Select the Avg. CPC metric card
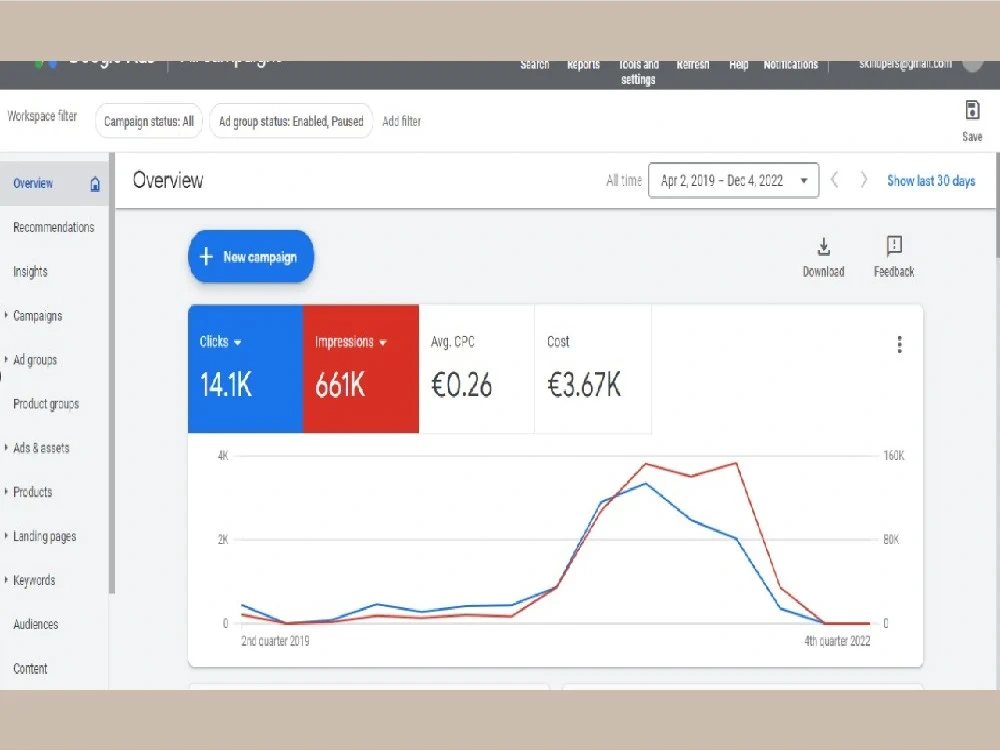The width and height of the screenshot is (1000, 750). pos(476,369)
